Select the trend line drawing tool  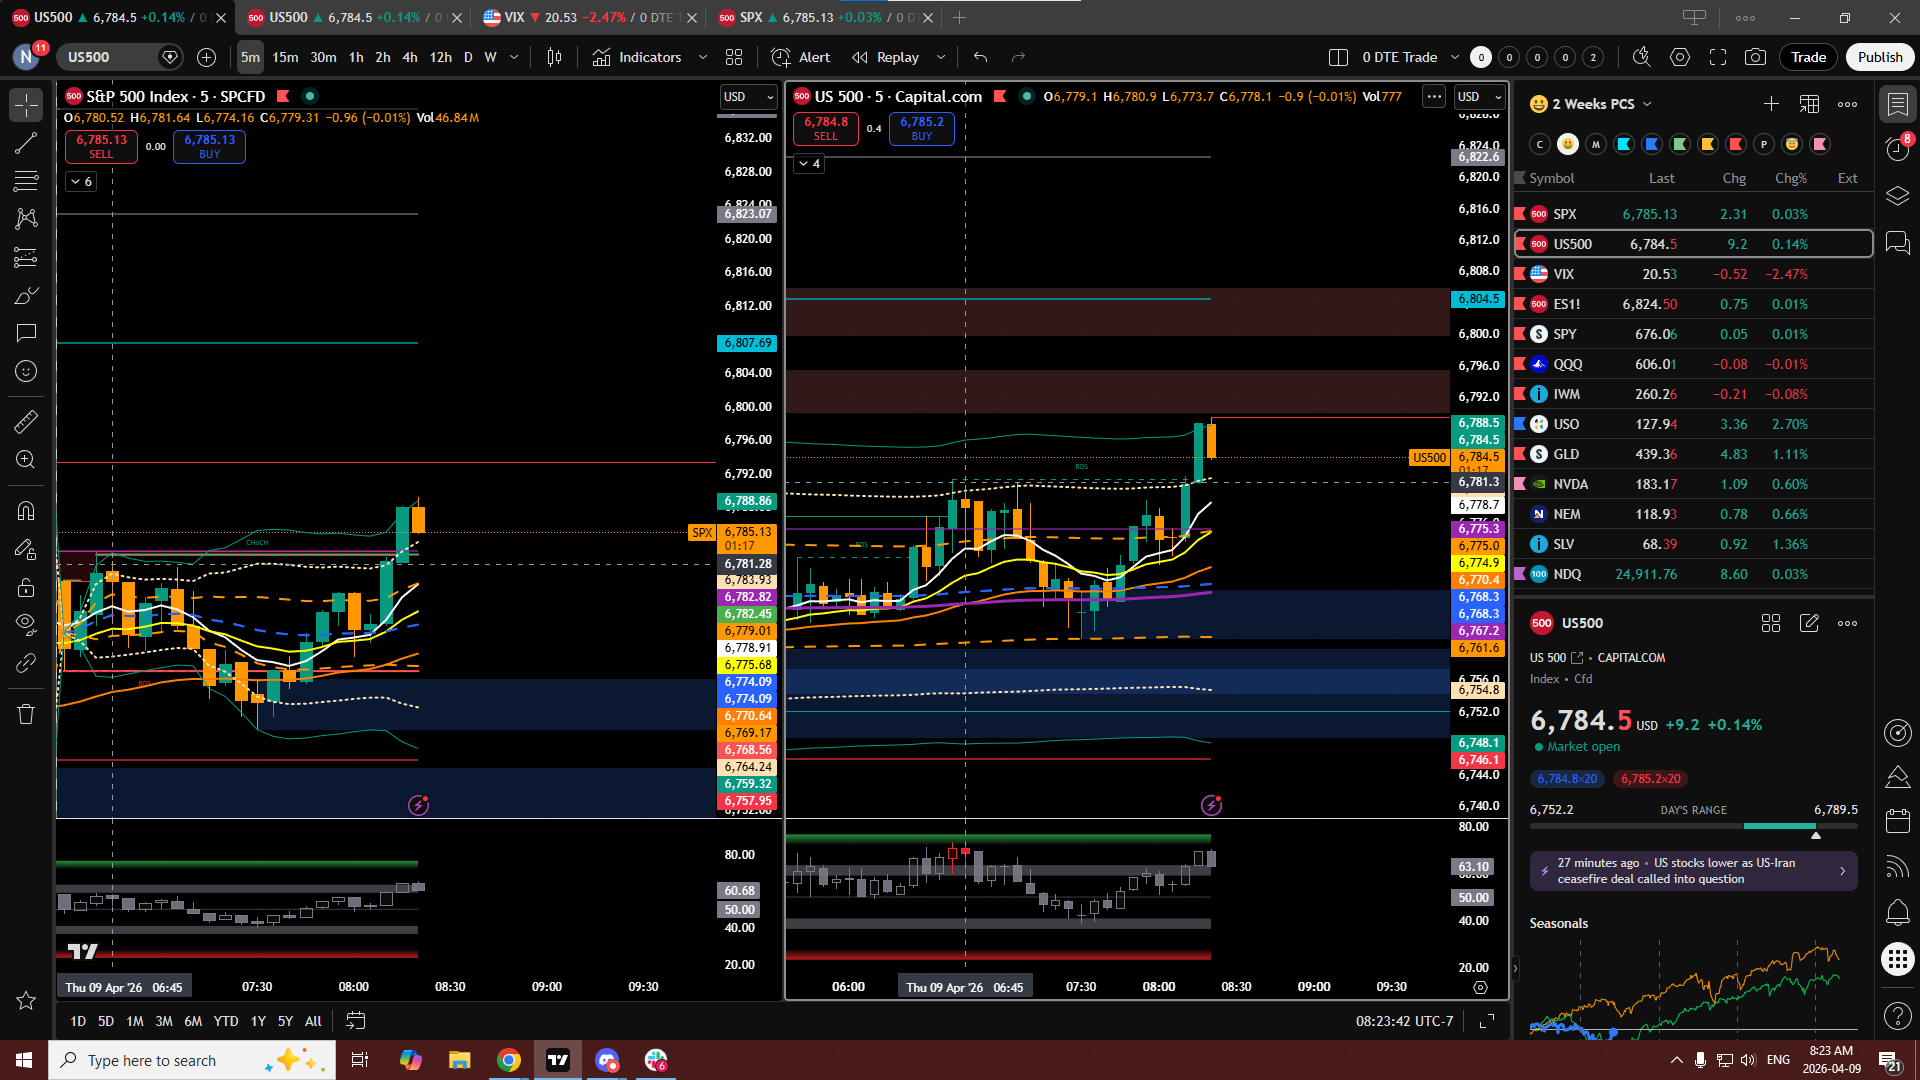coord(26,143)
